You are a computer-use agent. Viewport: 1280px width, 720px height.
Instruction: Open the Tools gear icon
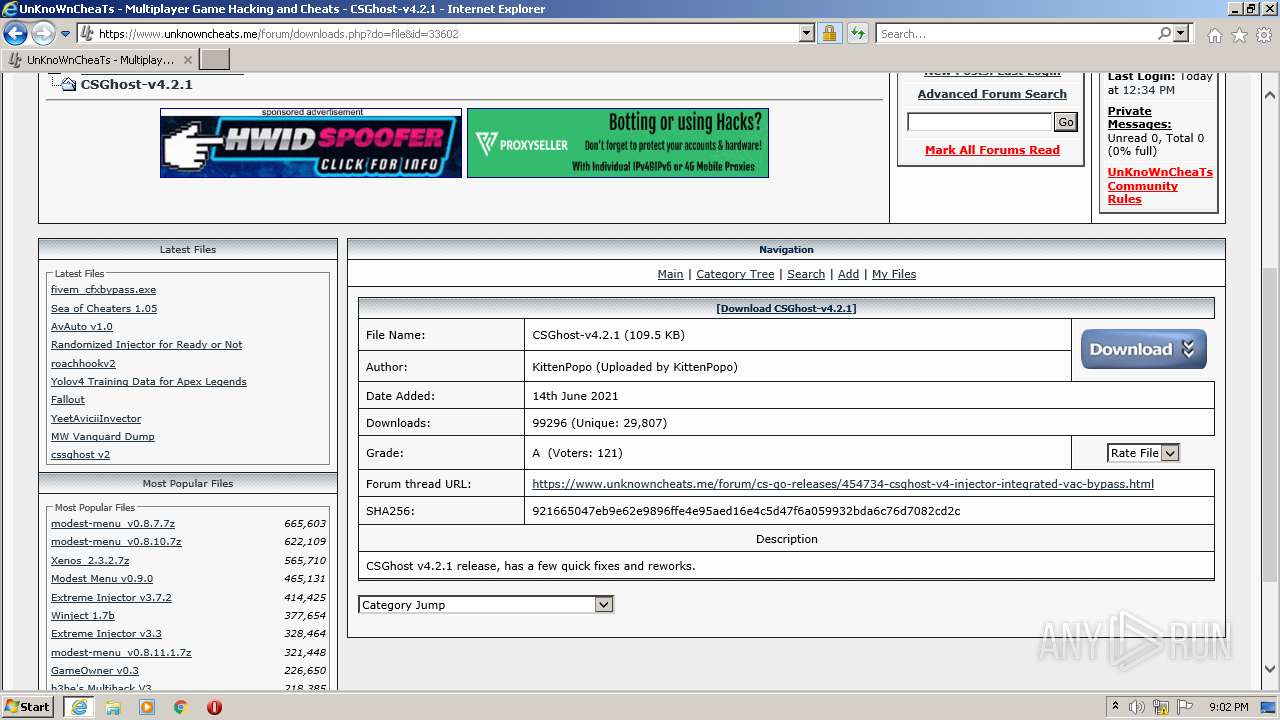pos(1264,35)
